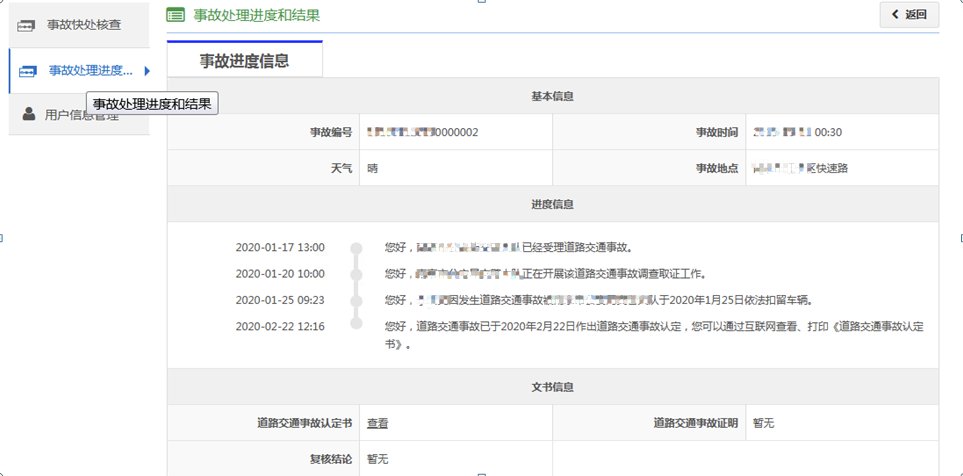Switch to the 事故进度信息 tab

(244, 60)
